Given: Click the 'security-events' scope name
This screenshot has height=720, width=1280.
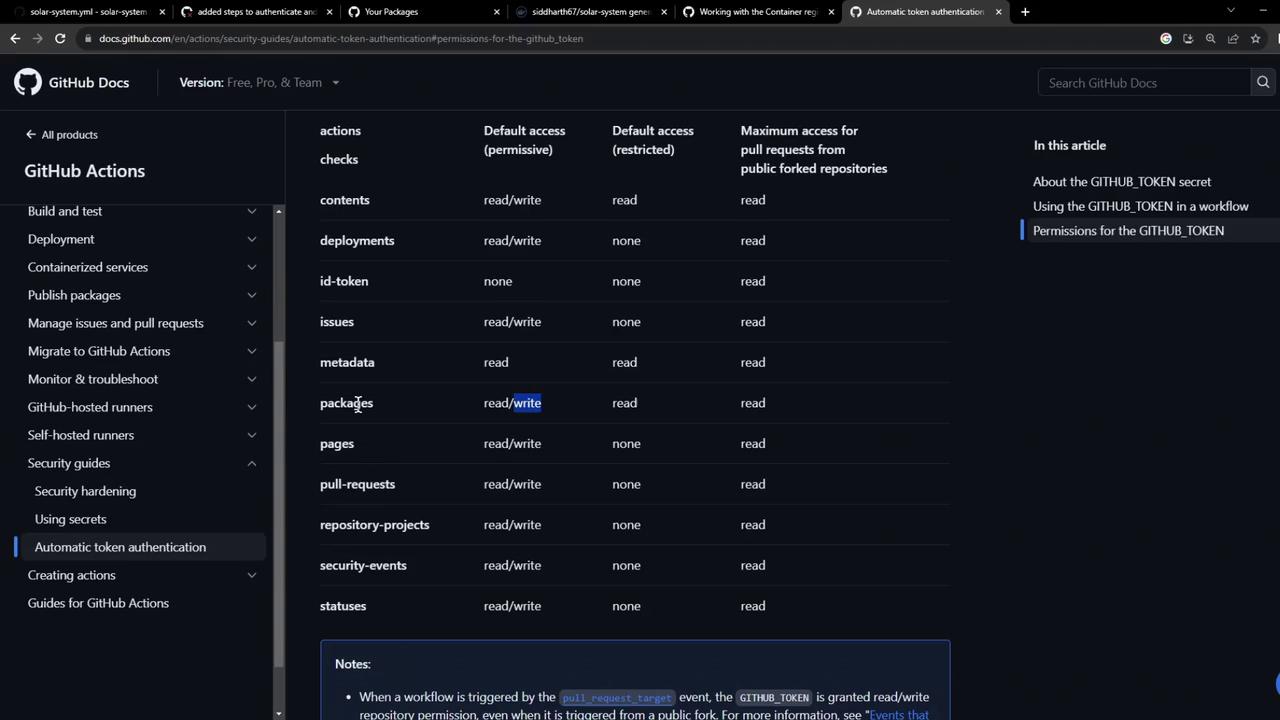Looking at the screenshot, I should (x=363, y=565).
